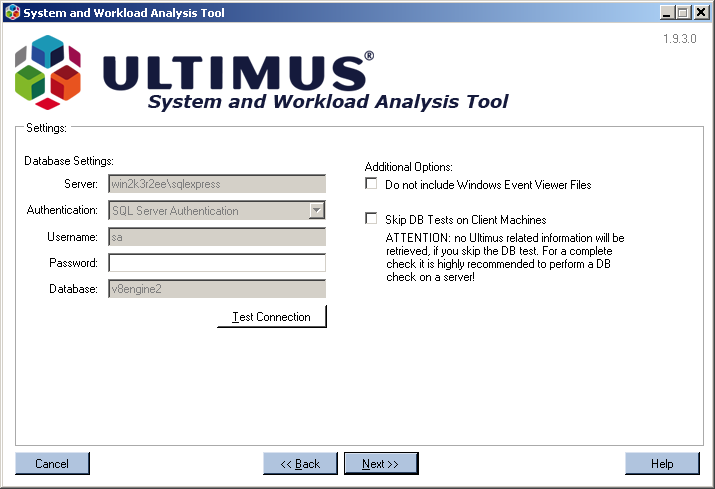Click the Username field showing sa
The width and height of the screenshot is (715, 489).
[217, 237]
